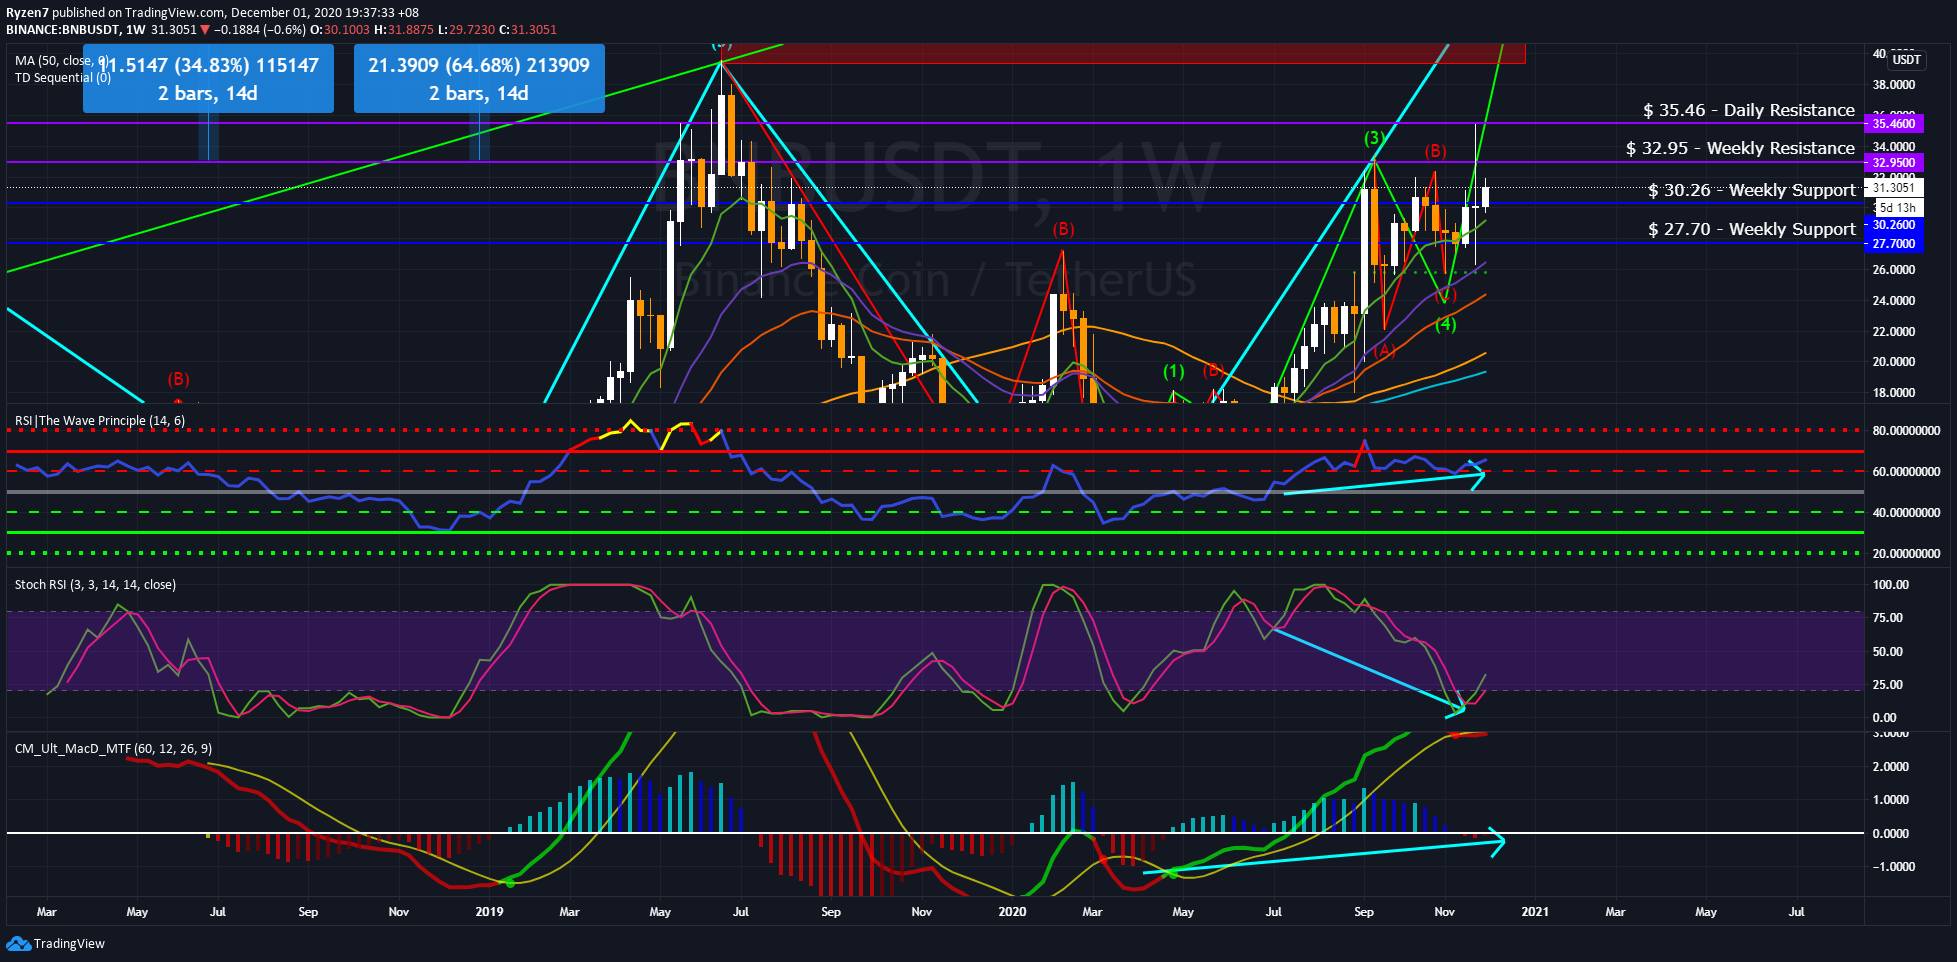
Task: Click the green (1) wave label
Action: [1174, 372]
